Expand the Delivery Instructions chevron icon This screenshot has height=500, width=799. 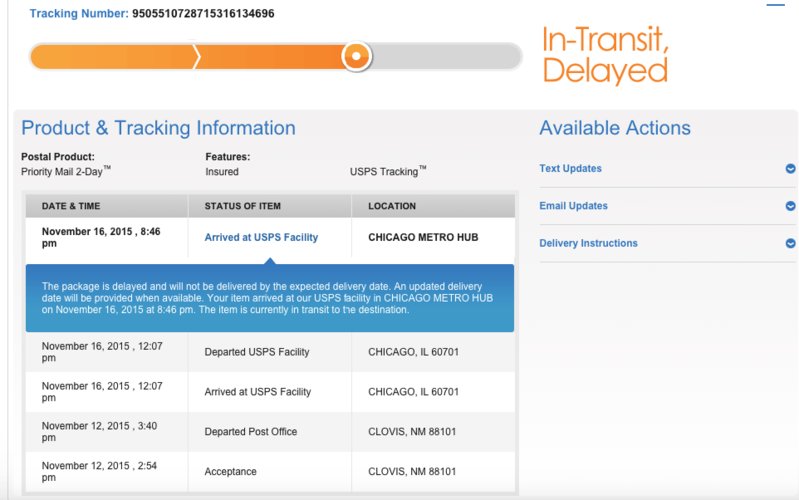click(x=790, y=243)
